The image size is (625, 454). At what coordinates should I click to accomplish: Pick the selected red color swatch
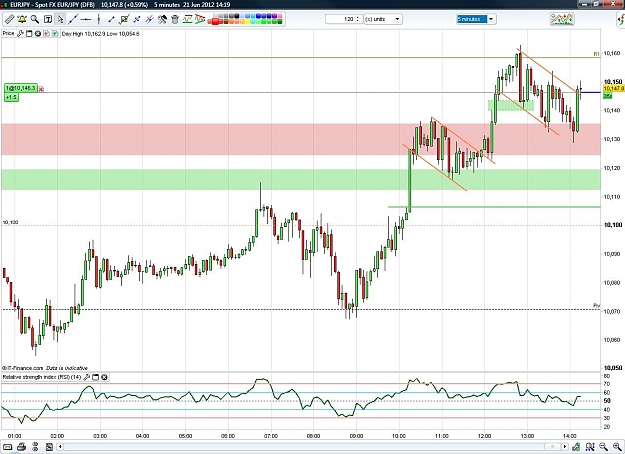(216, 21)
